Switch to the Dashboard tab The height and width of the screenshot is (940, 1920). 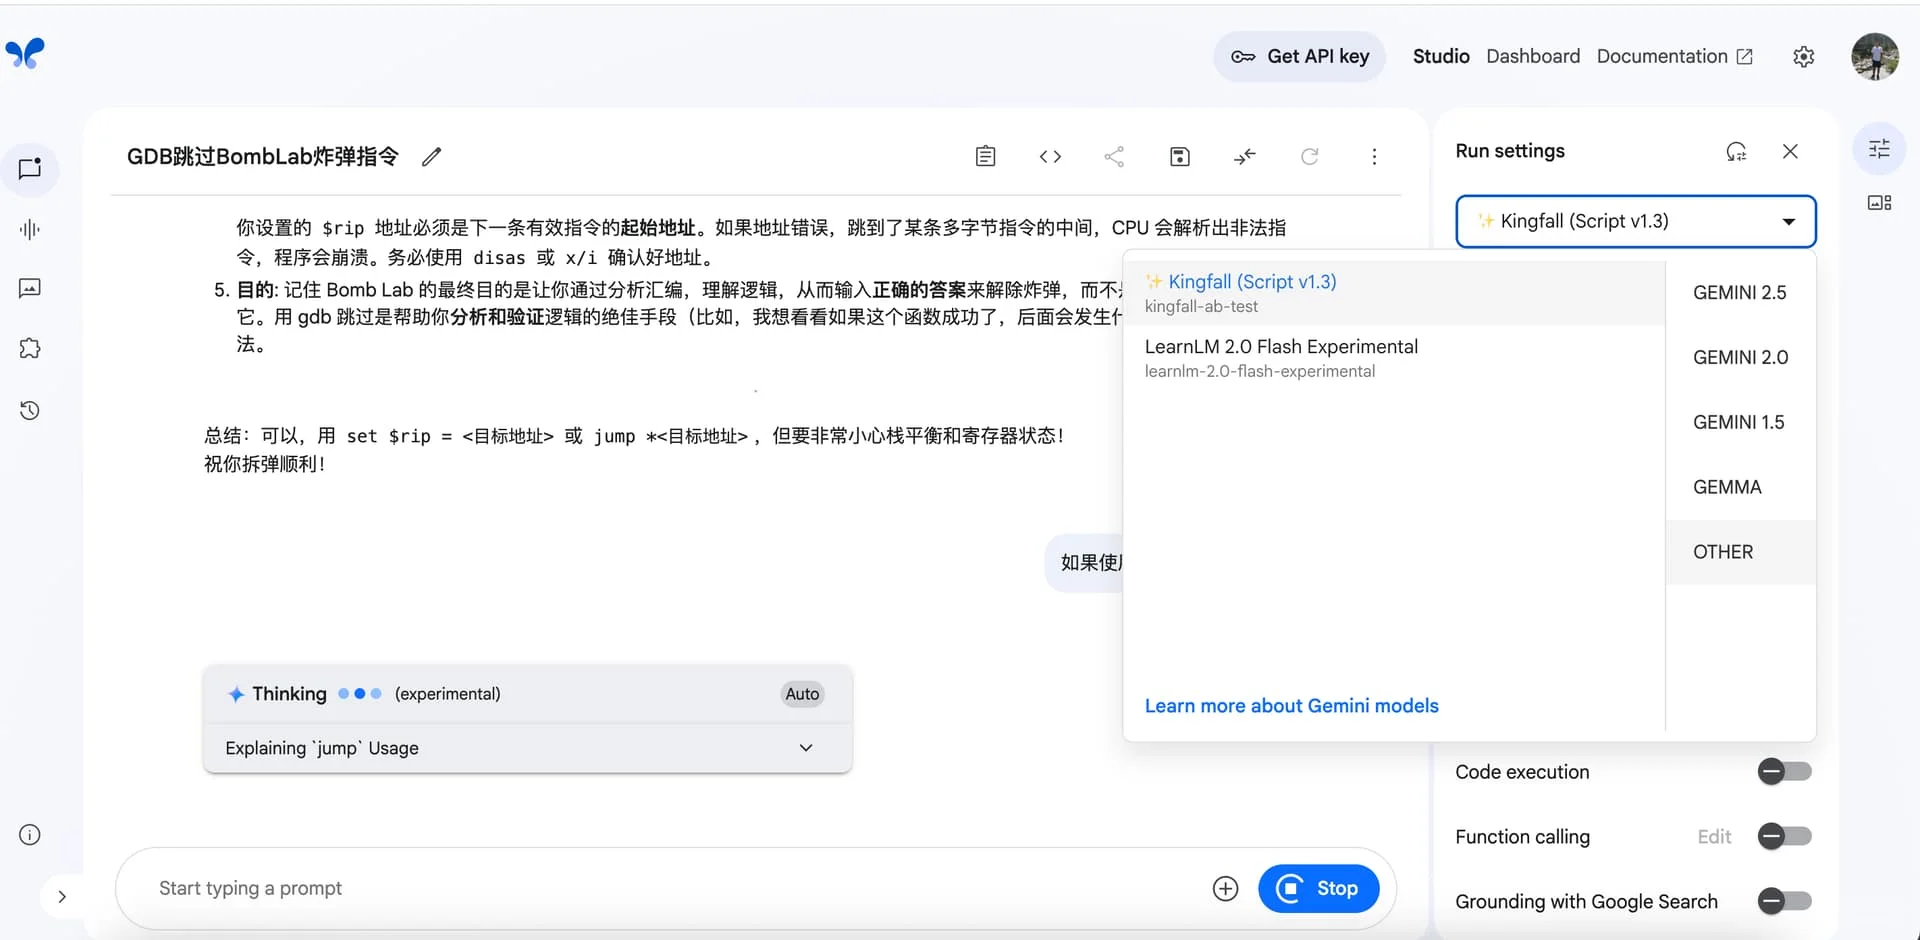tap(1533, 56)
